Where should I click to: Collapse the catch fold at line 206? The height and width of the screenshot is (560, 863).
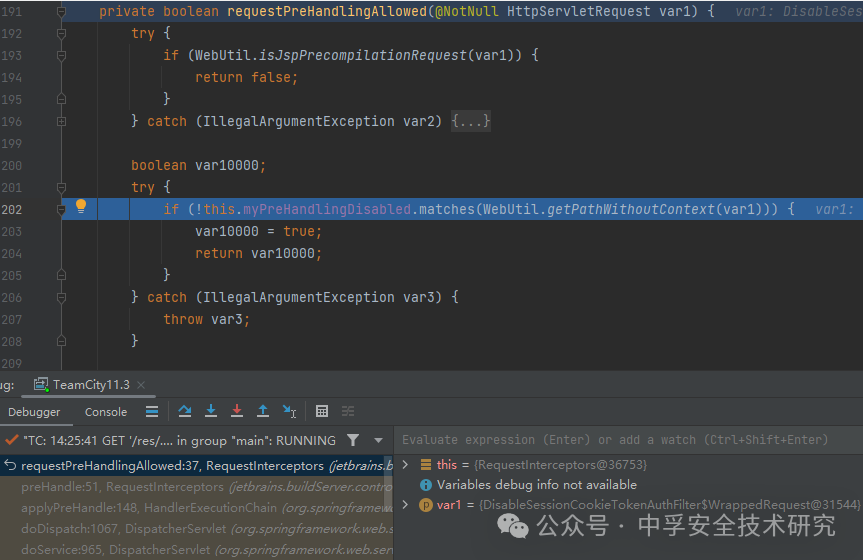[62, 297]
